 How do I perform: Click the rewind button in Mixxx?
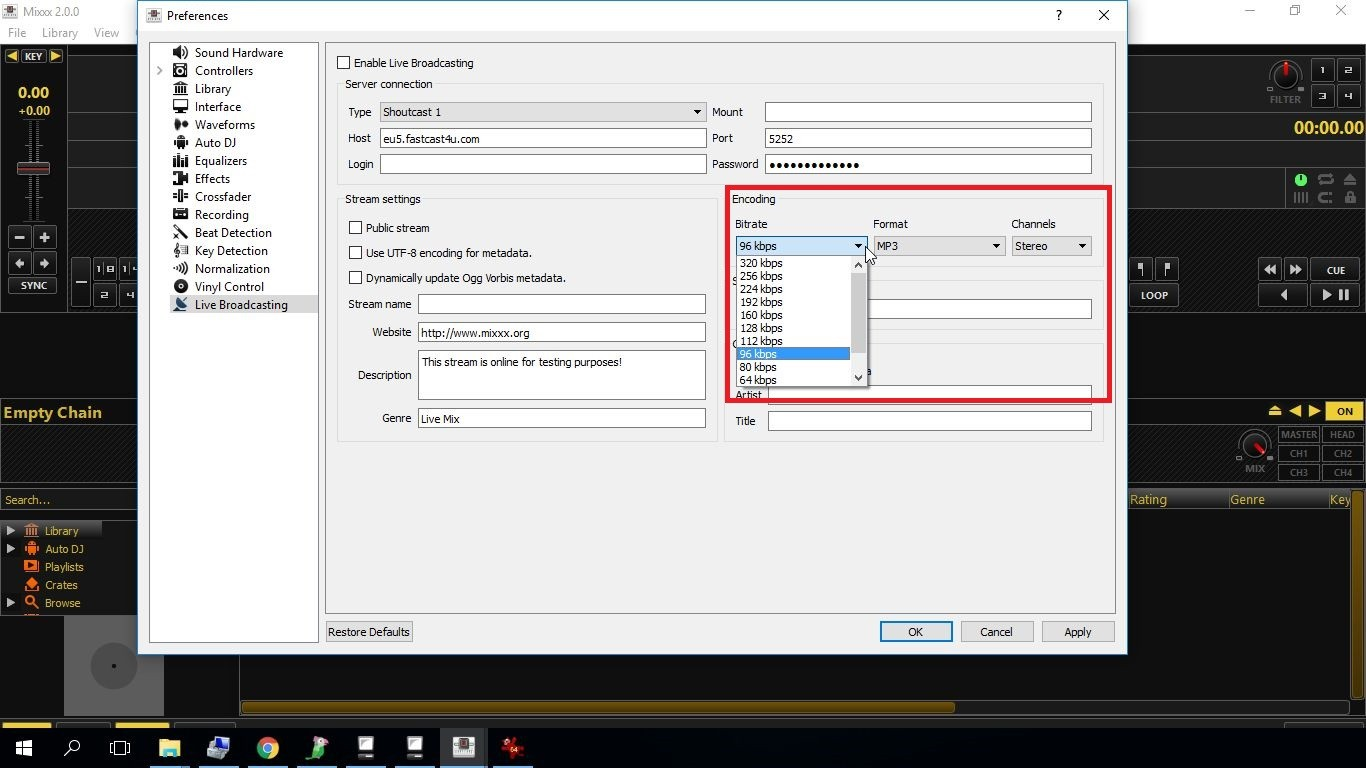[x=1270, y=270]
